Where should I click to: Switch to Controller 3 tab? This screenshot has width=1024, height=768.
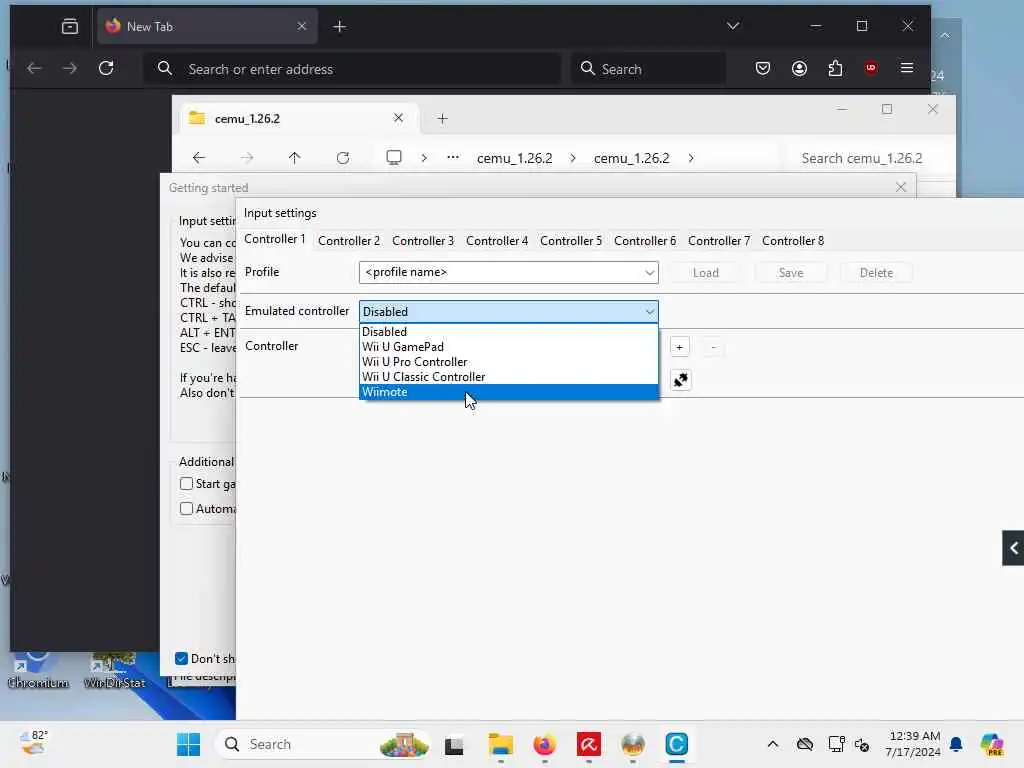[x=423, y=241]
